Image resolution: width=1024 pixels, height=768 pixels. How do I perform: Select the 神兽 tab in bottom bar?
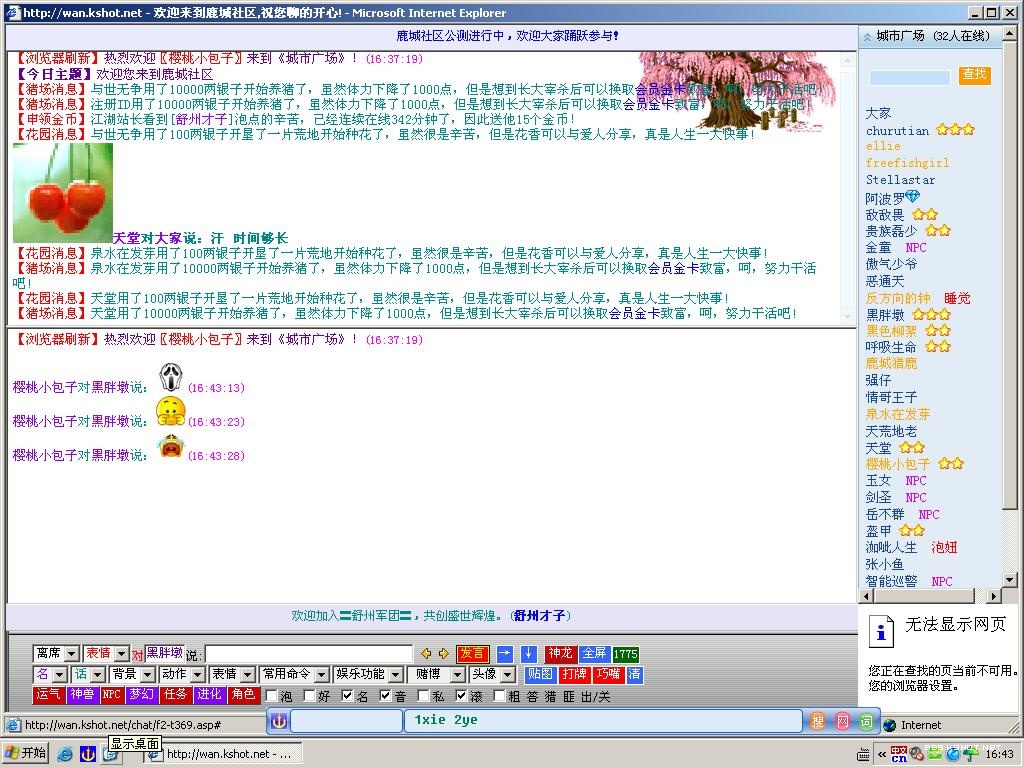pyautogui.click(x=81, y=694)
